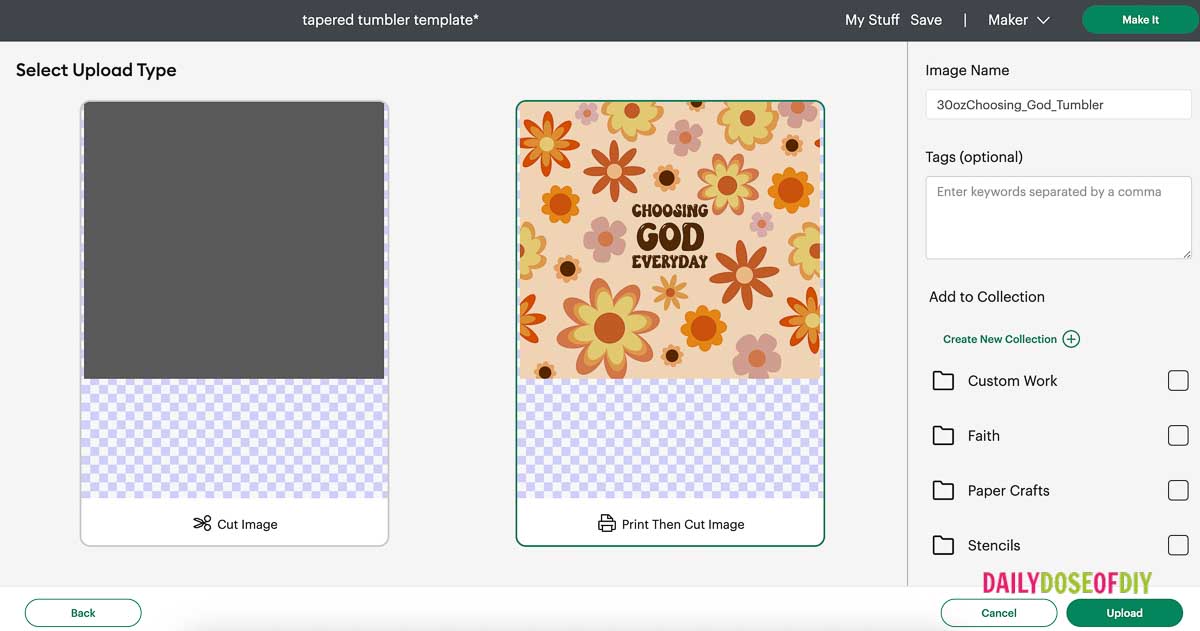Image resolution: width=1200 pixels, height=631 pixels.
Task: Click the Back button
Action: pos(83,613)
